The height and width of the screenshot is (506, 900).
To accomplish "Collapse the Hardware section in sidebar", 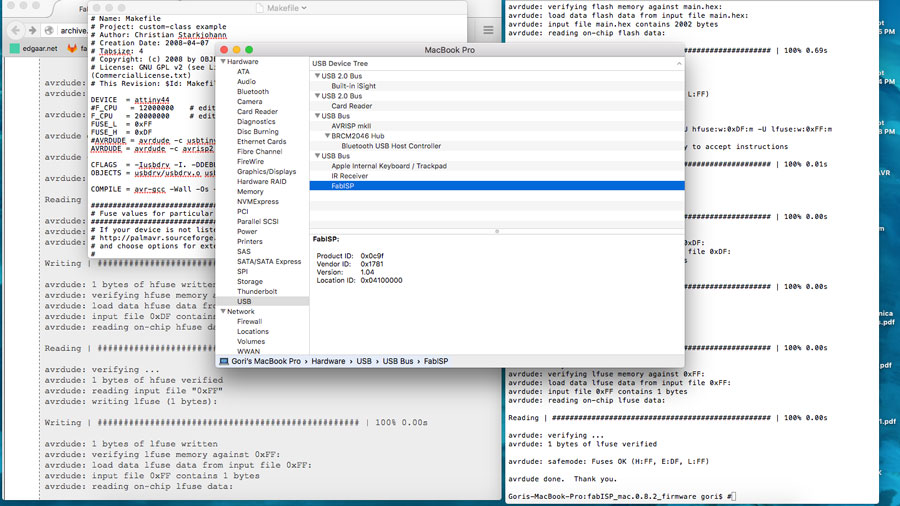I will coord(223,61).
